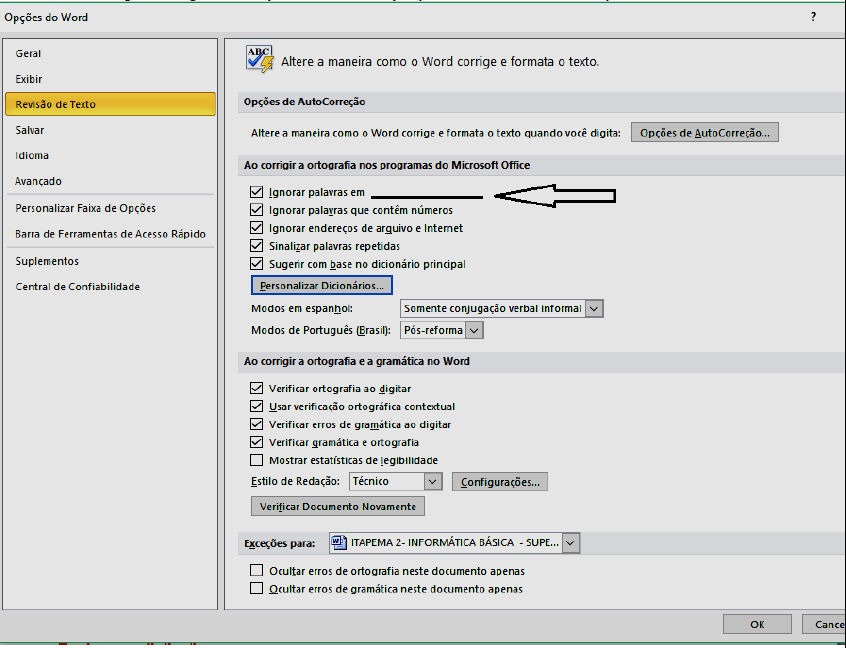
Task: Expand the 'Modos de Português (Brasil)' dropdown
Action: [x=474, y=330]
